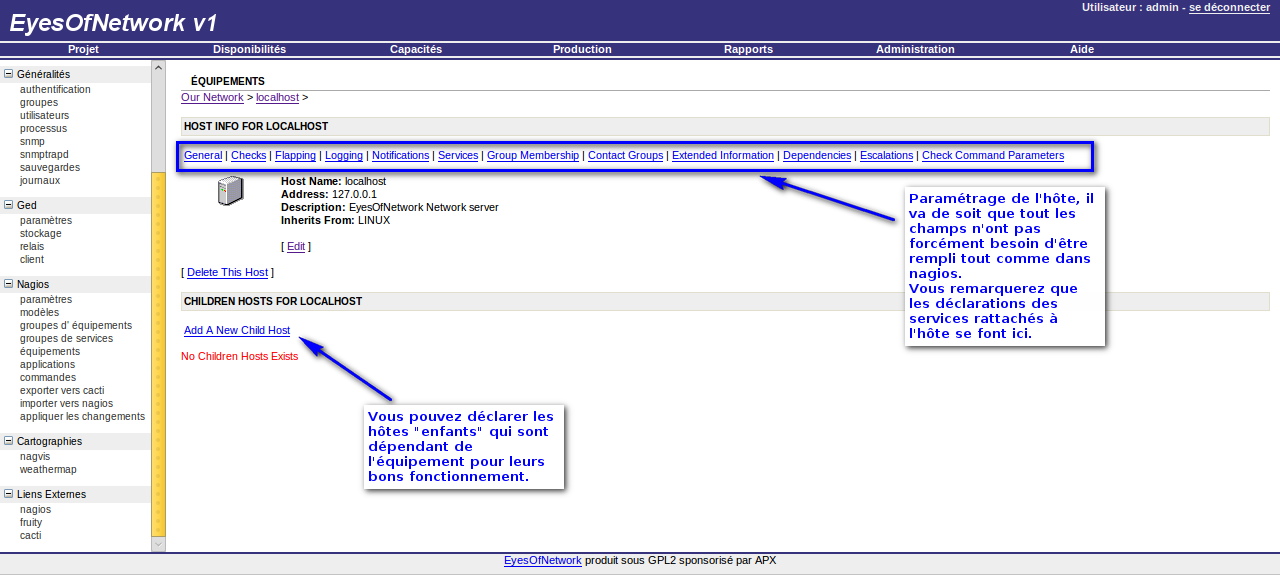Collapse the Cartographies section toggle
The height and width of the screenshot is (575, 1280).
tap(9, 441)
